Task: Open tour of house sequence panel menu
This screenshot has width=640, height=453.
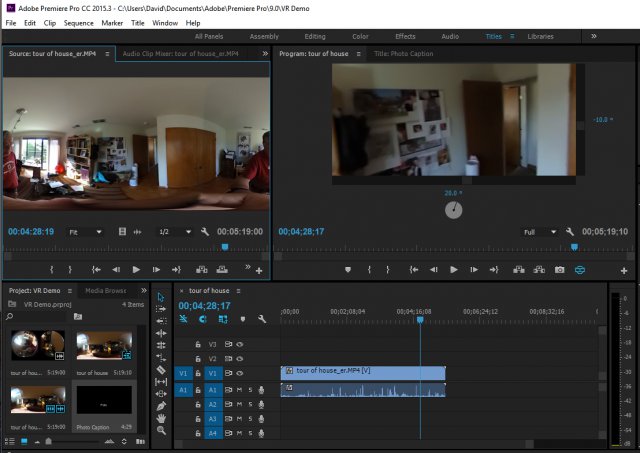Action: 238,291
